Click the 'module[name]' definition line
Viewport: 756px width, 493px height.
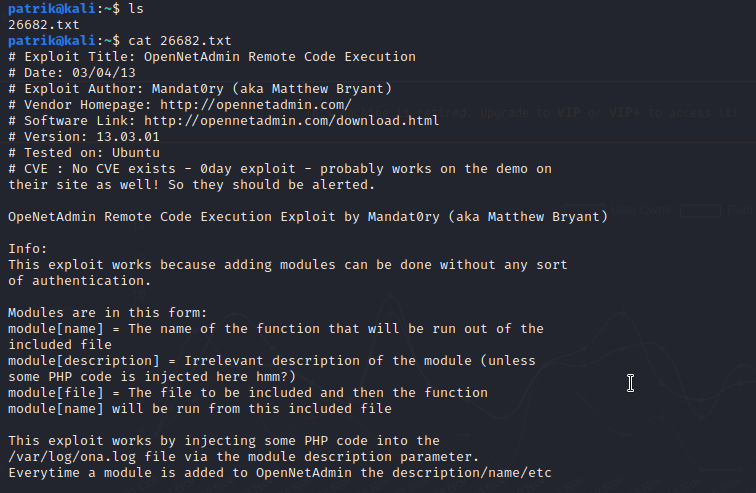275,328
